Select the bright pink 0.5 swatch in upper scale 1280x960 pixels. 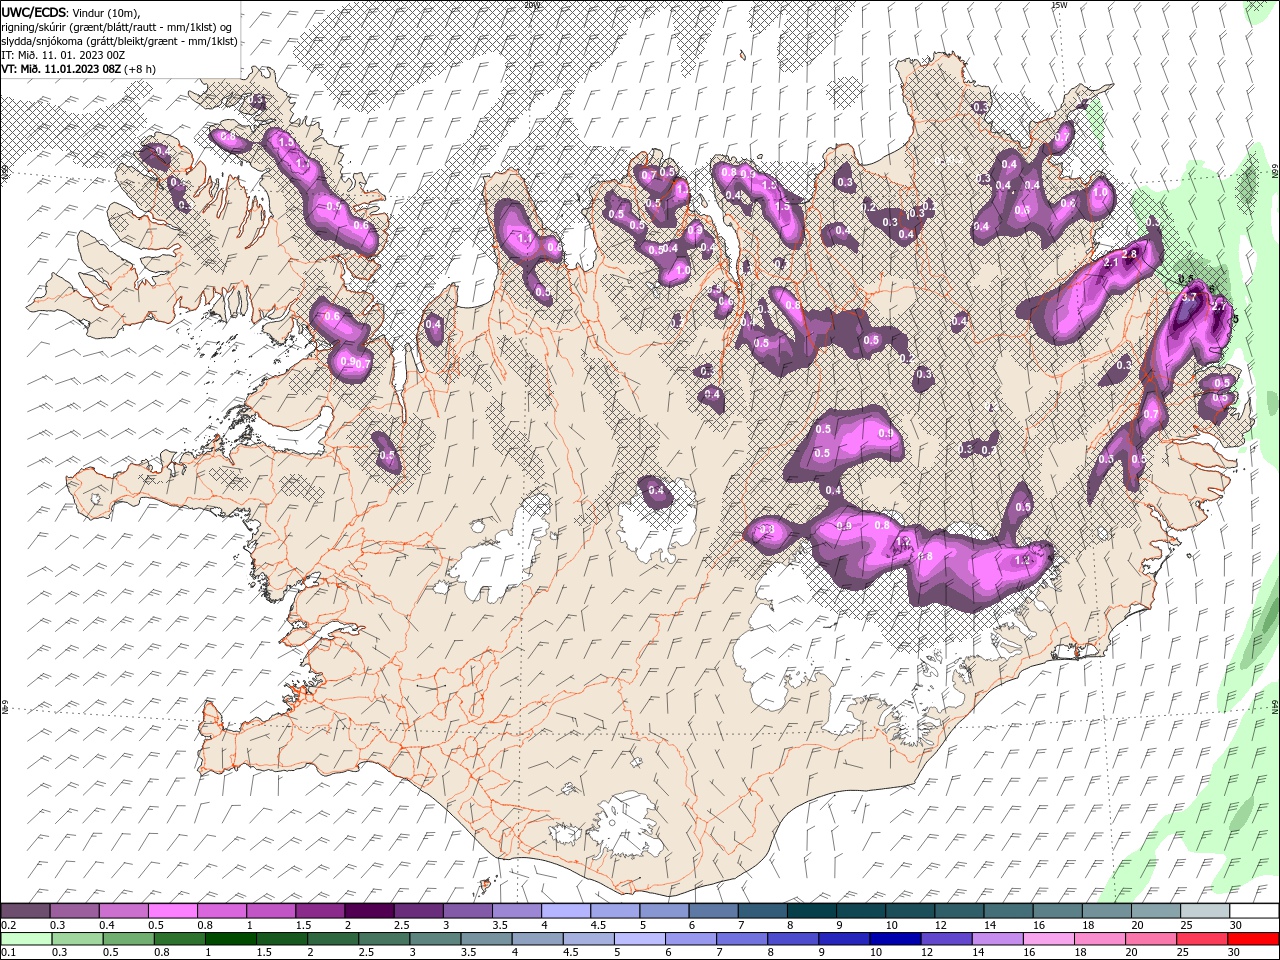click(172, 910)
